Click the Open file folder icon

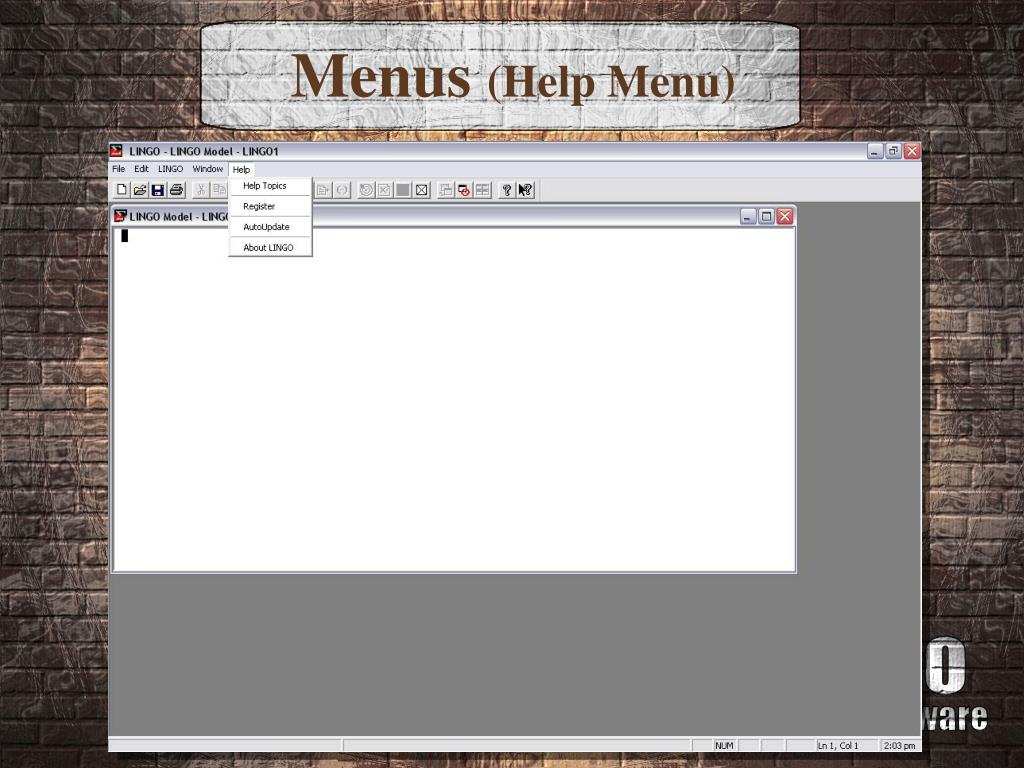coord(140,190)
